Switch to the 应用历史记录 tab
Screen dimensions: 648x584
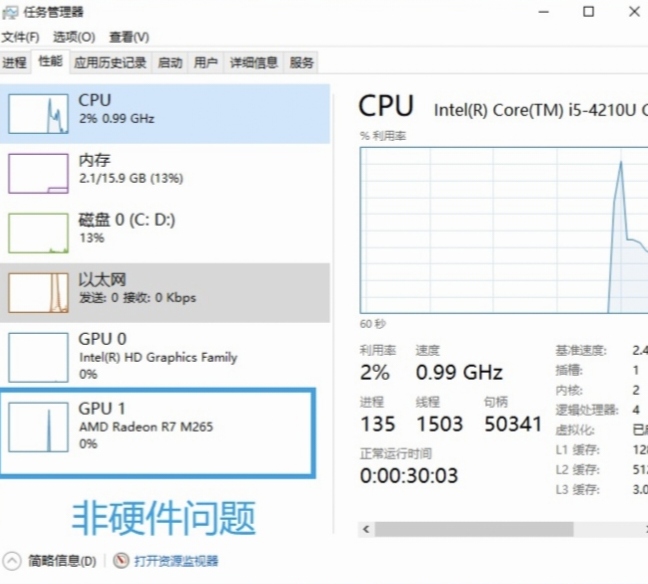(110, 63)
